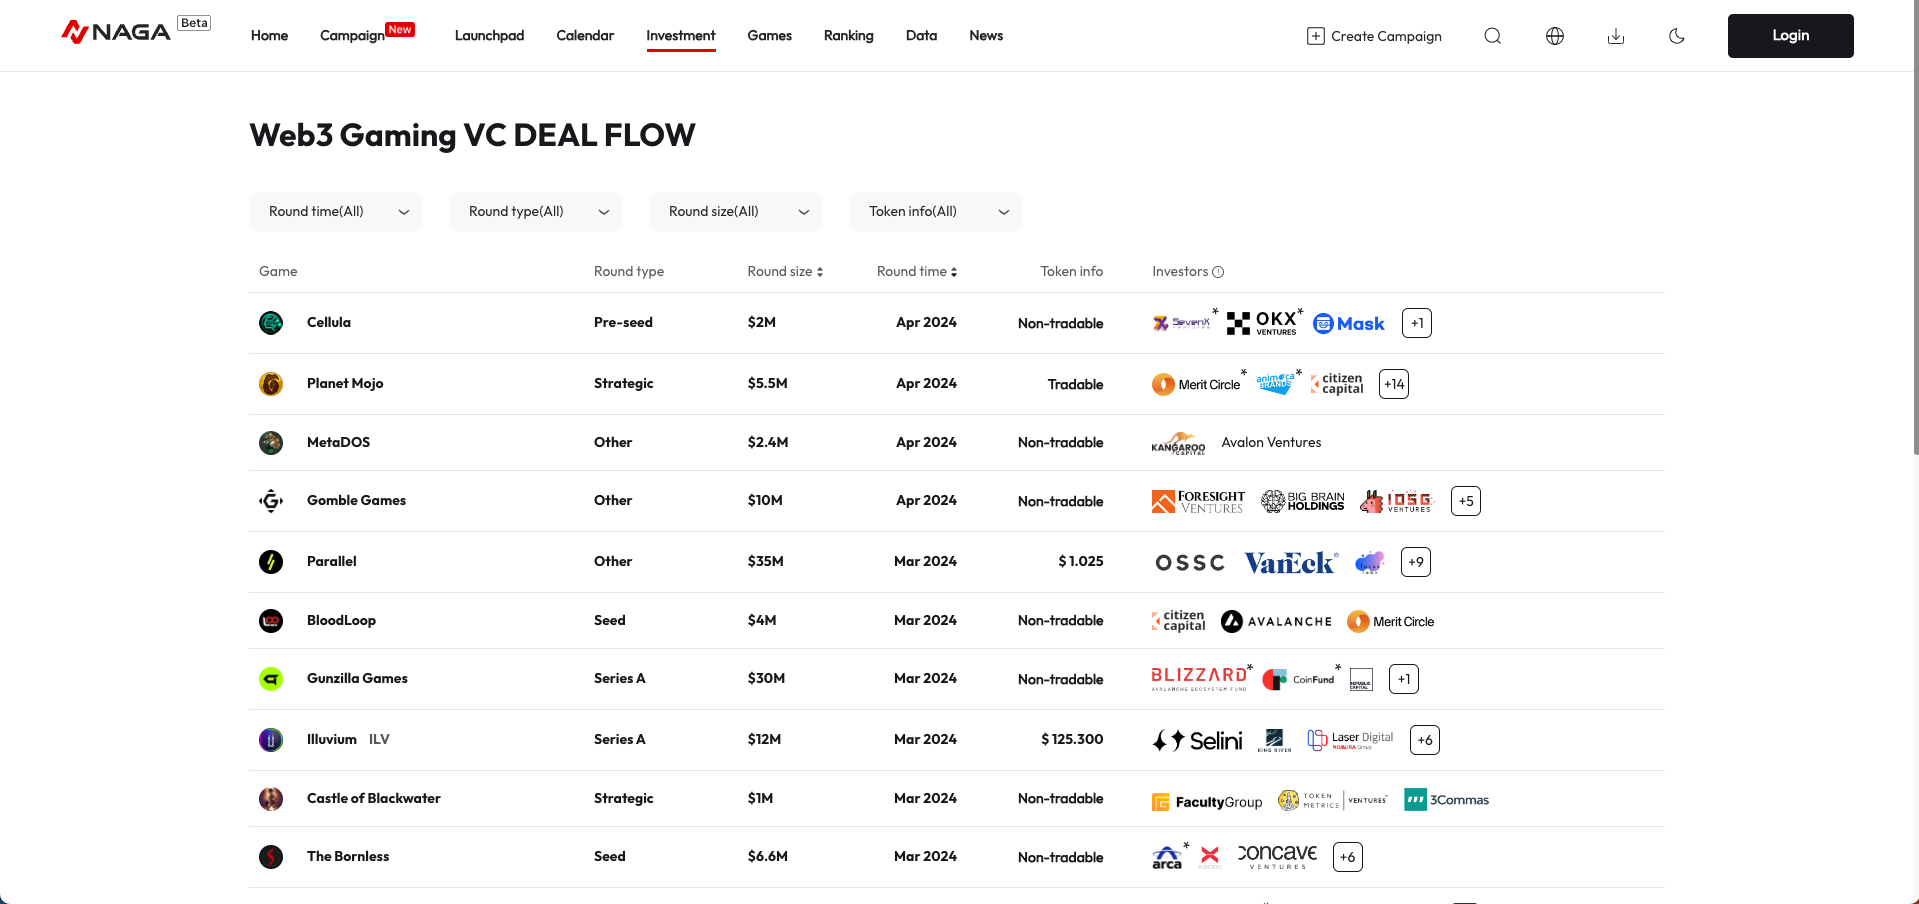Click the OKX Ventures investor logo

(1262, 323)
